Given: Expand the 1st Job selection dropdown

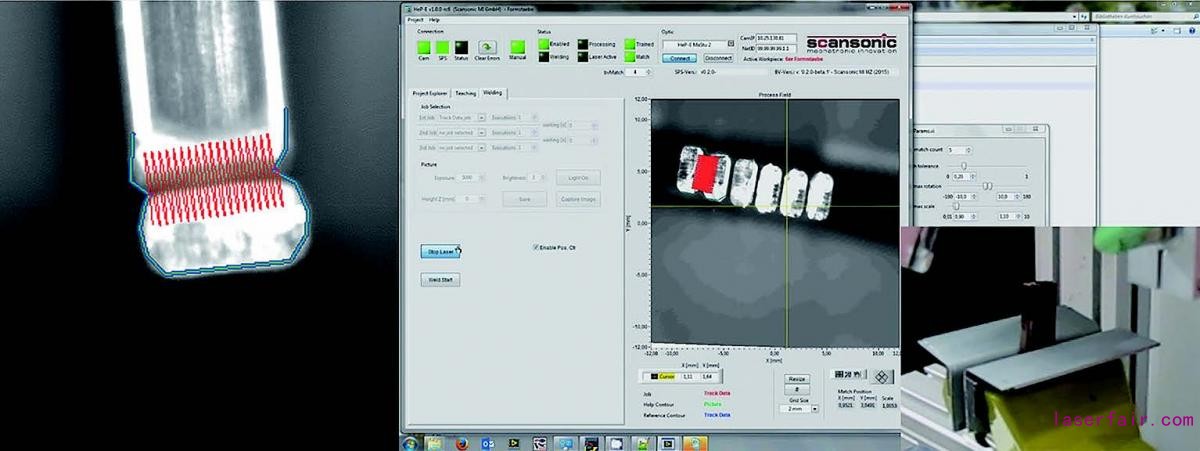Looking at the screenshot, I should [481, 117].
